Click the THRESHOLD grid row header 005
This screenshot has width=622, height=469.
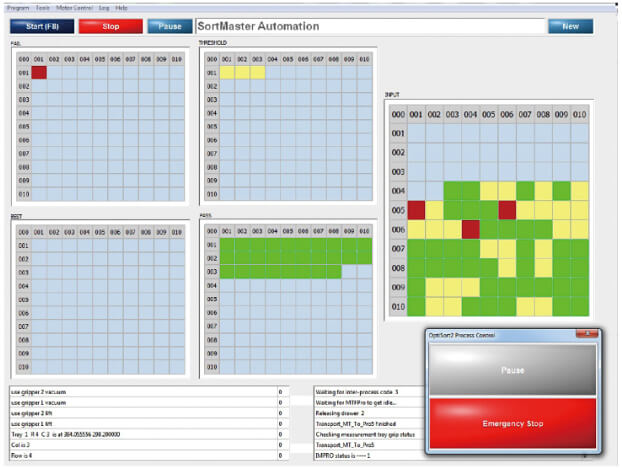pyautogui.click(x=212, y=127)
